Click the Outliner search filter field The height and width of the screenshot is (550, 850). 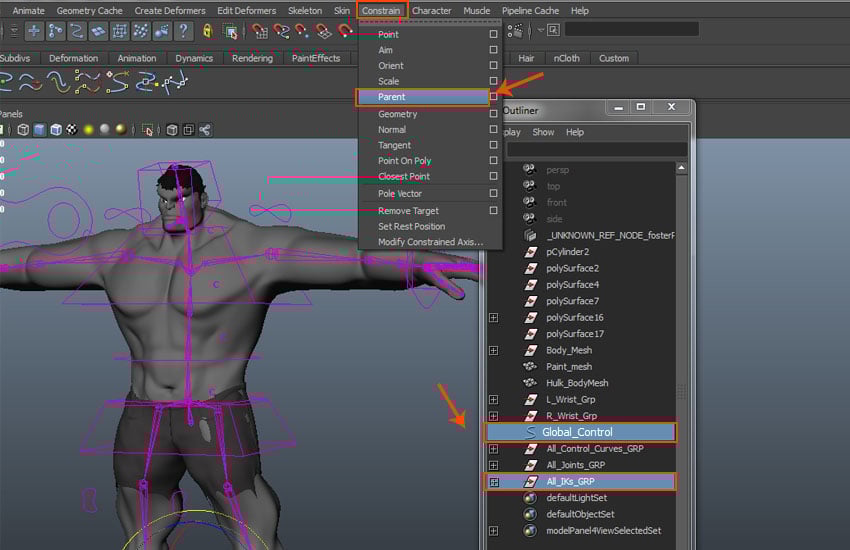pos(595,149)
